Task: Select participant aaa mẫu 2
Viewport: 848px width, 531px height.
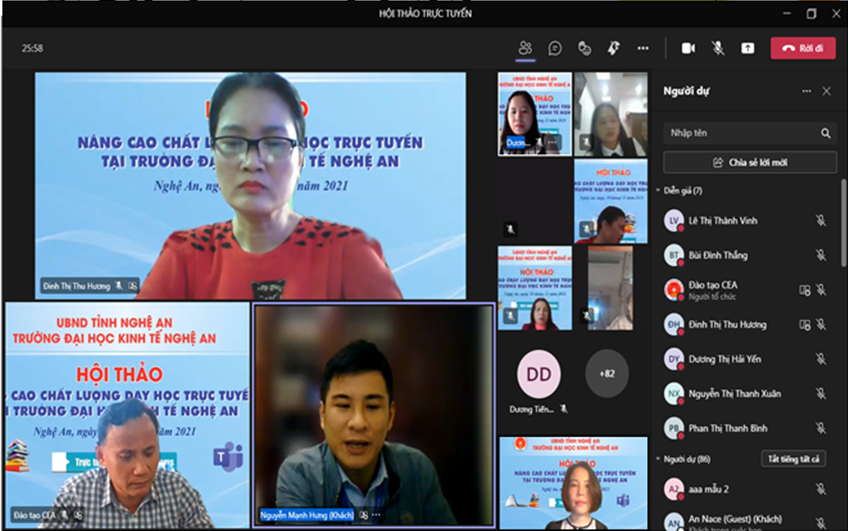Action: tap(749, 489)
